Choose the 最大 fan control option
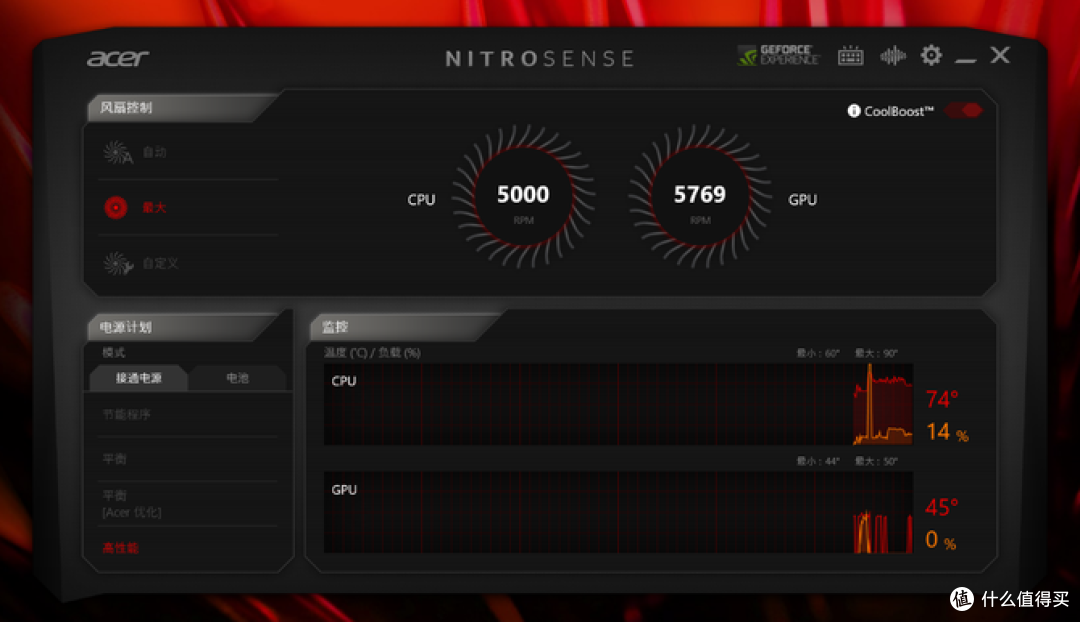The image size is (1080, 622). pos(154,207)
